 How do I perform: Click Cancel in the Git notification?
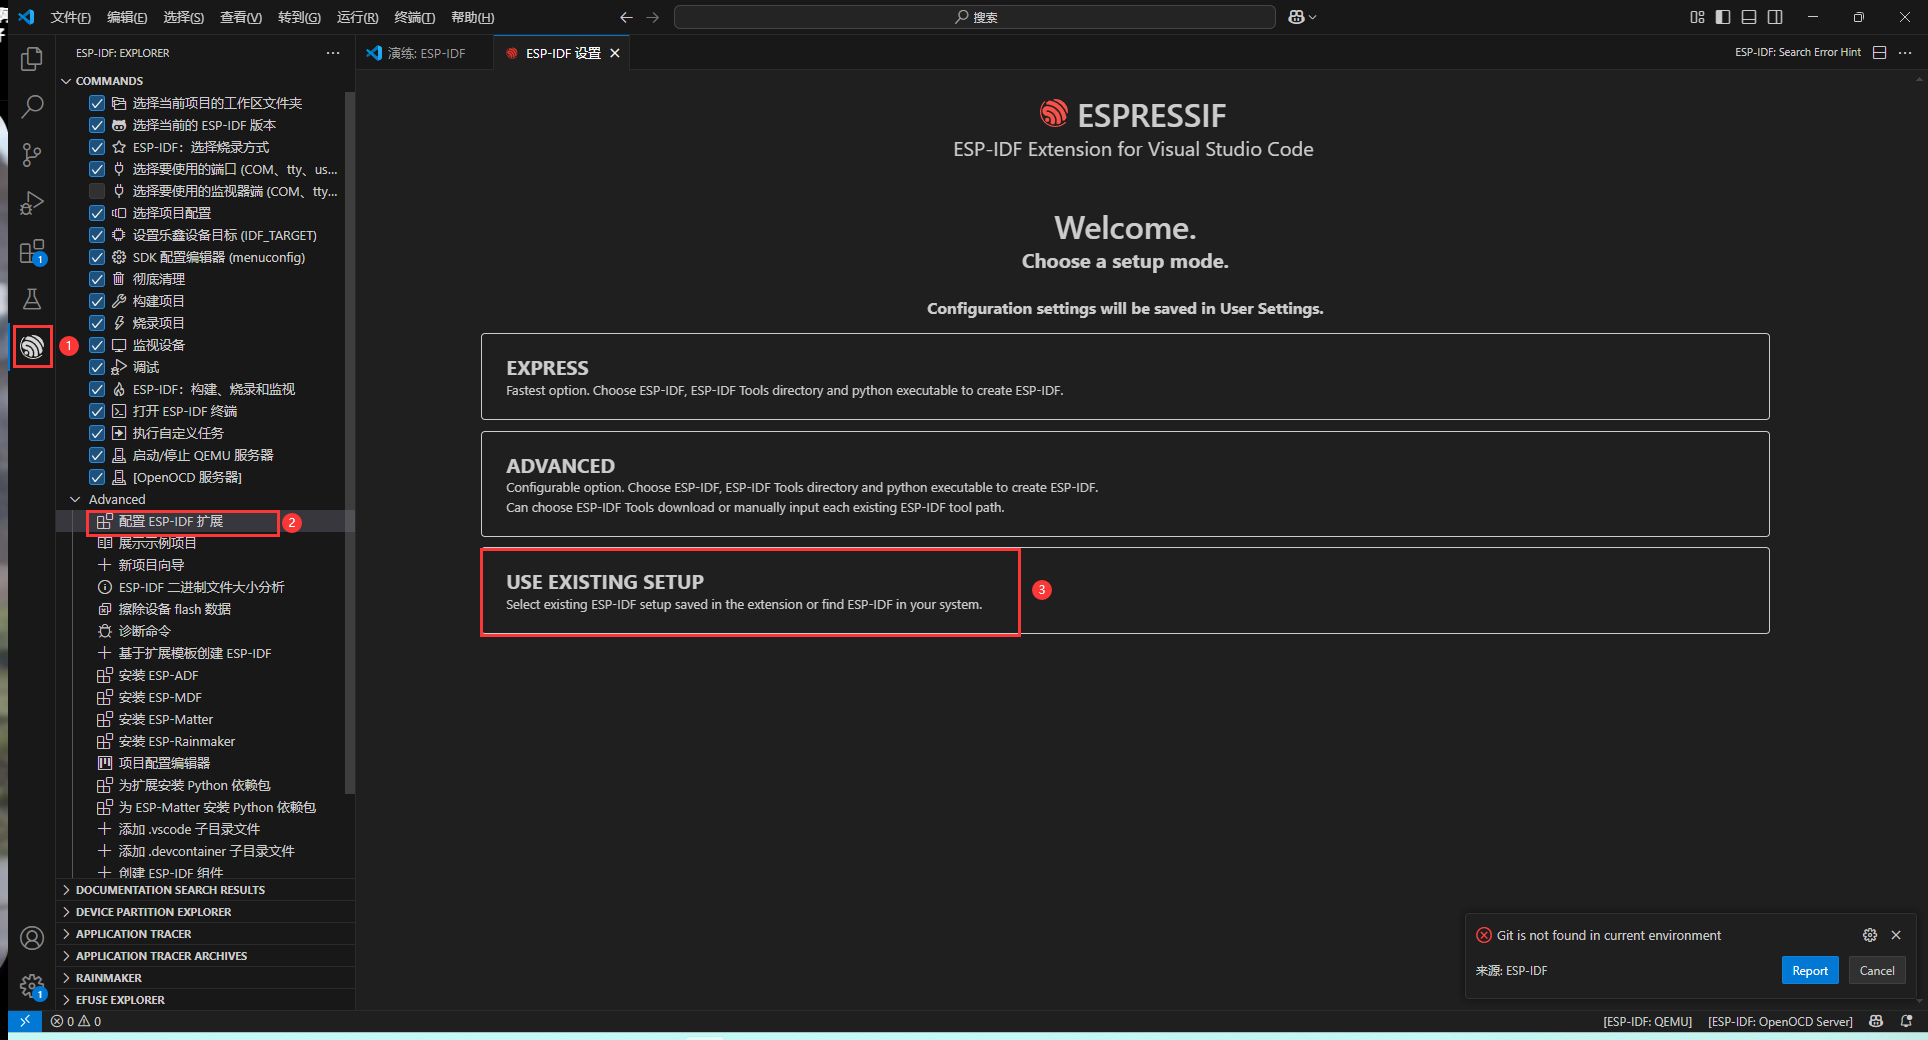(1876, 970)
